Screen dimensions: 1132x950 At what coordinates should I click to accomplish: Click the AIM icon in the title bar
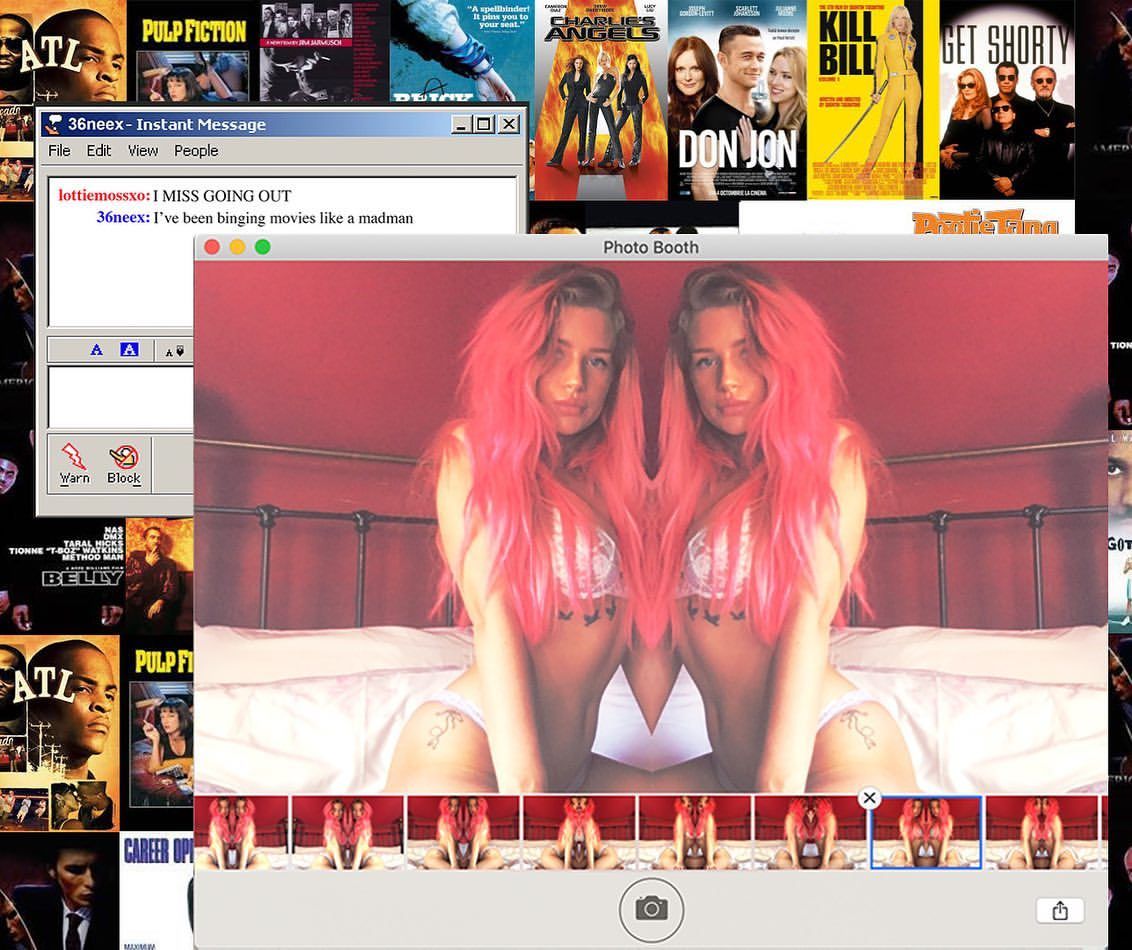54,124
